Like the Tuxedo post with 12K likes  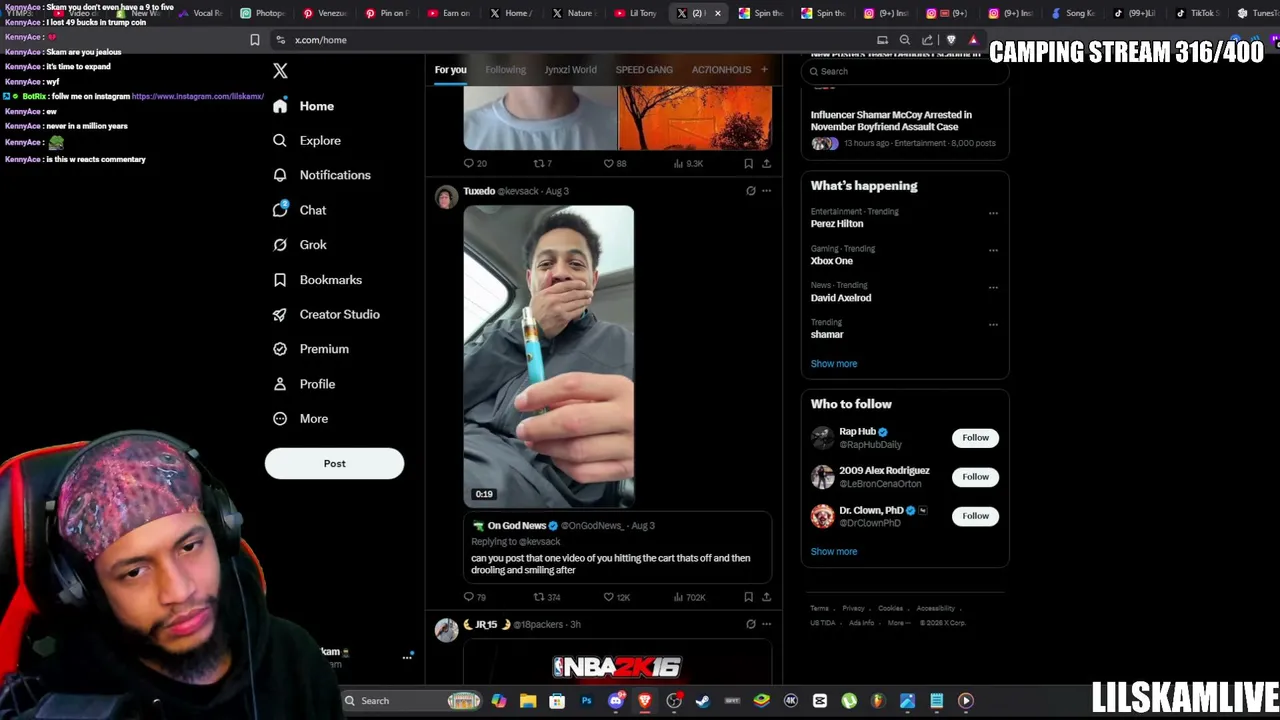[616, 597]
